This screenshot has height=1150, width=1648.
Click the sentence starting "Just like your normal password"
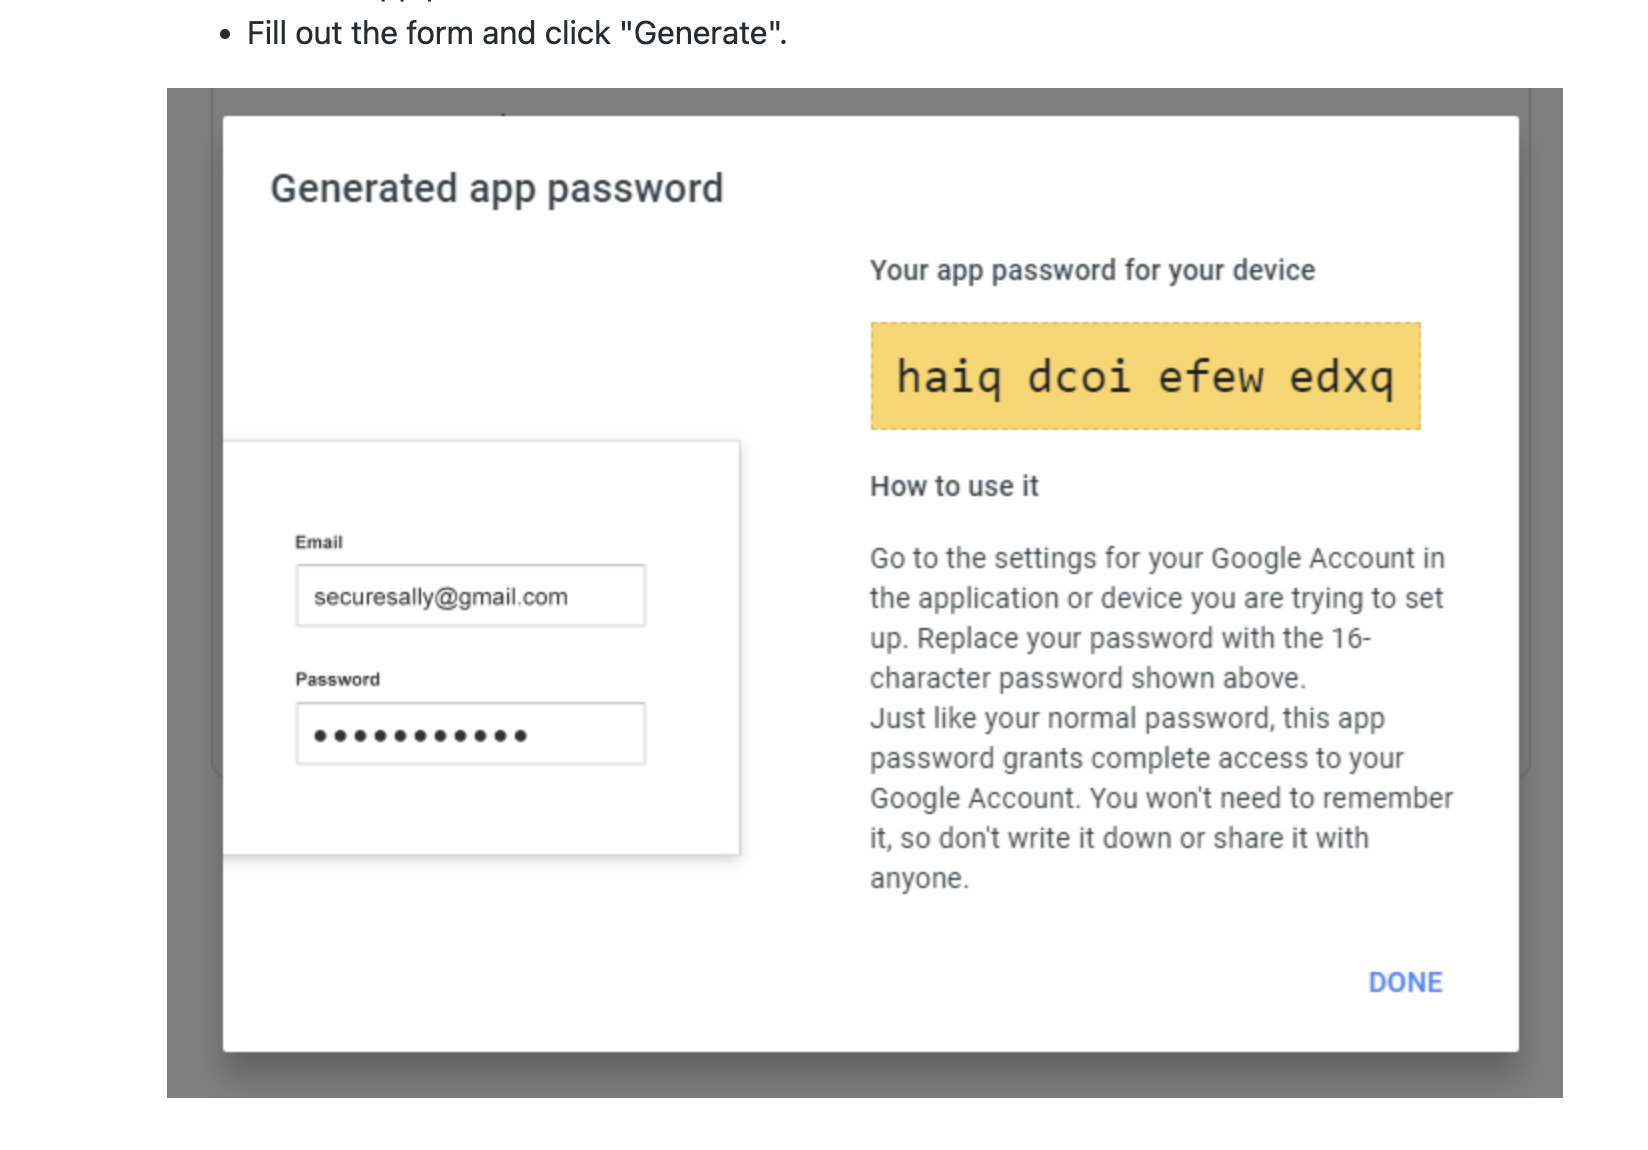(x=1127, y=718)
